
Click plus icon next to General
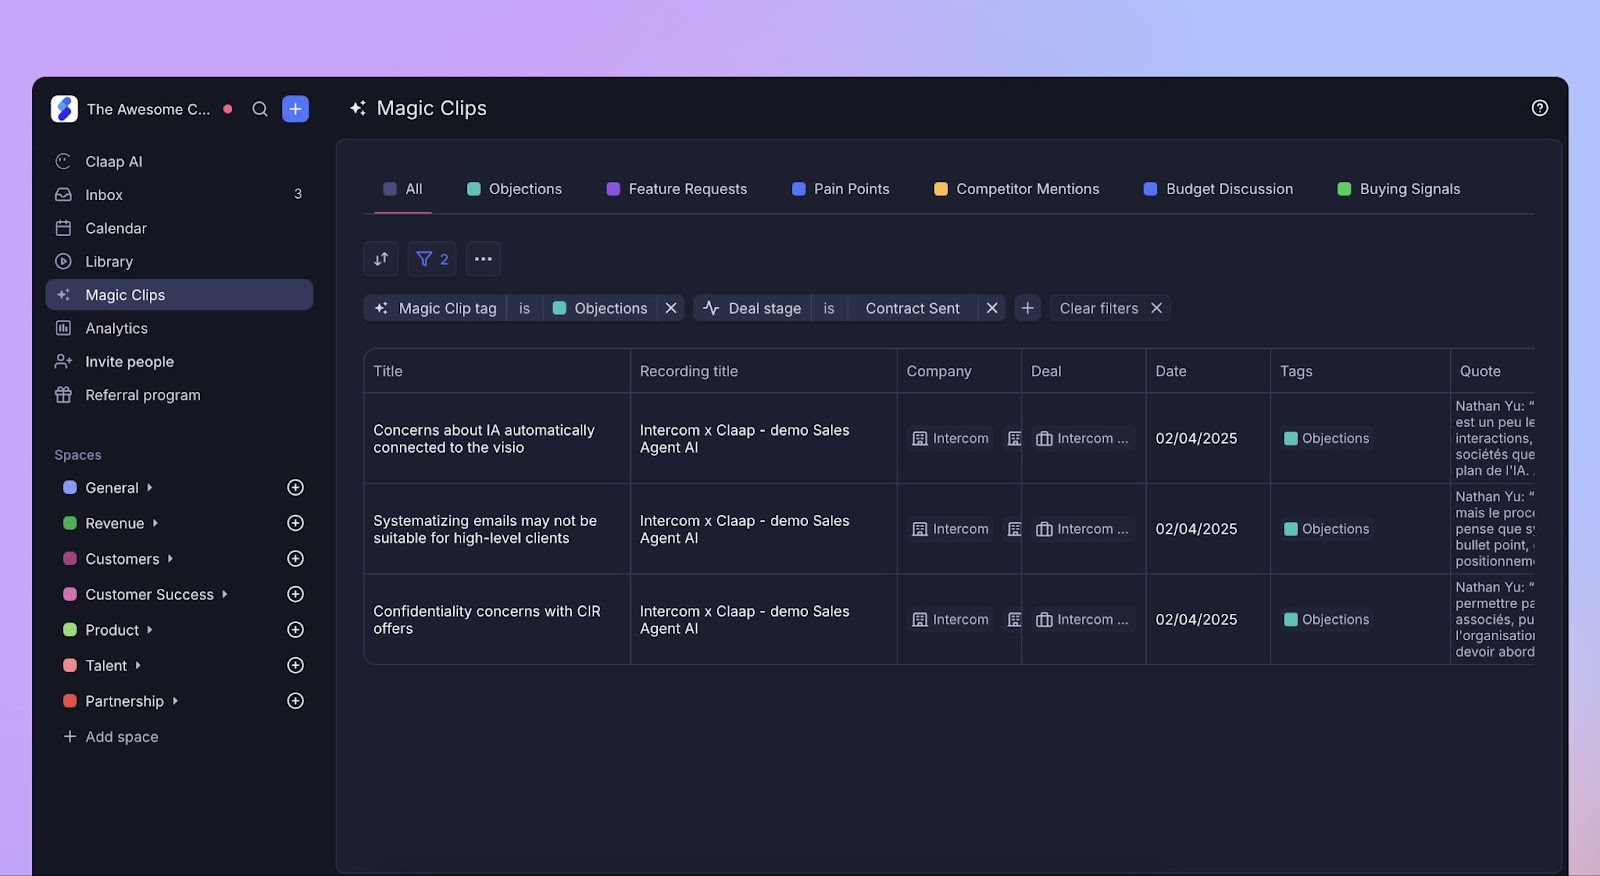click(295, 488)
